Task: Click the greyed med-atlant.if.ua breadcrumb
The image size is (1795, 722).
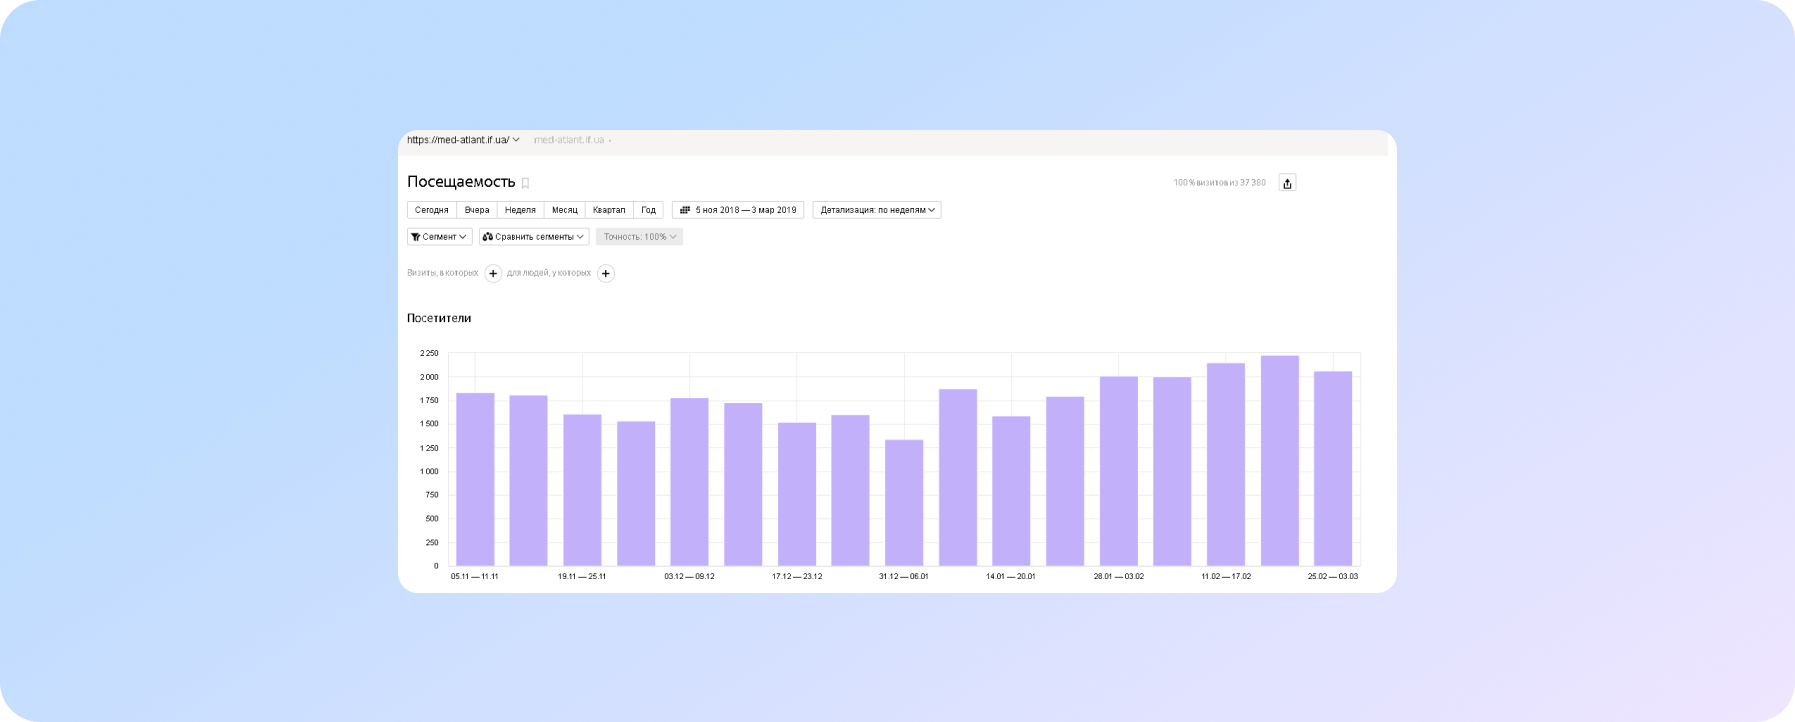Action: (569, 140)
